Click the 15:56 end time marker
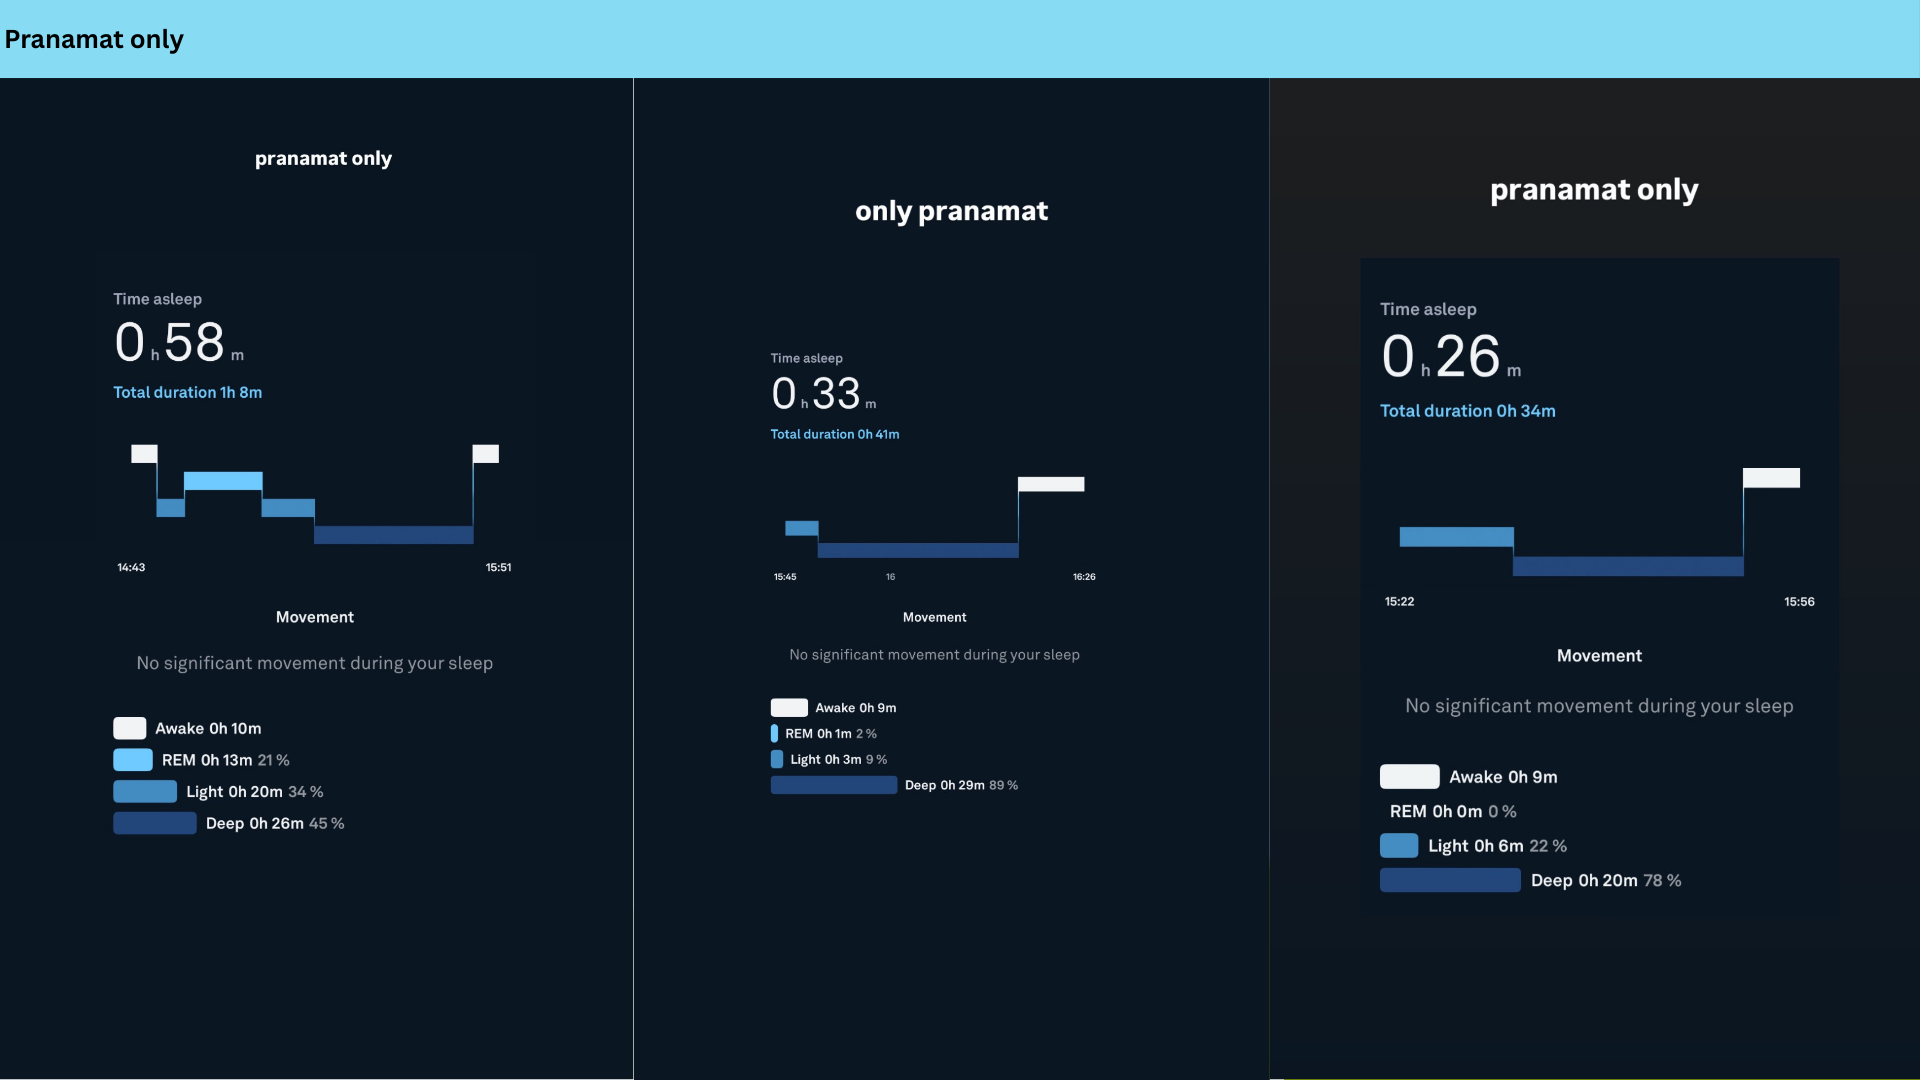This screenshot has height=1080, width=1920. [x=1799, y=602]
